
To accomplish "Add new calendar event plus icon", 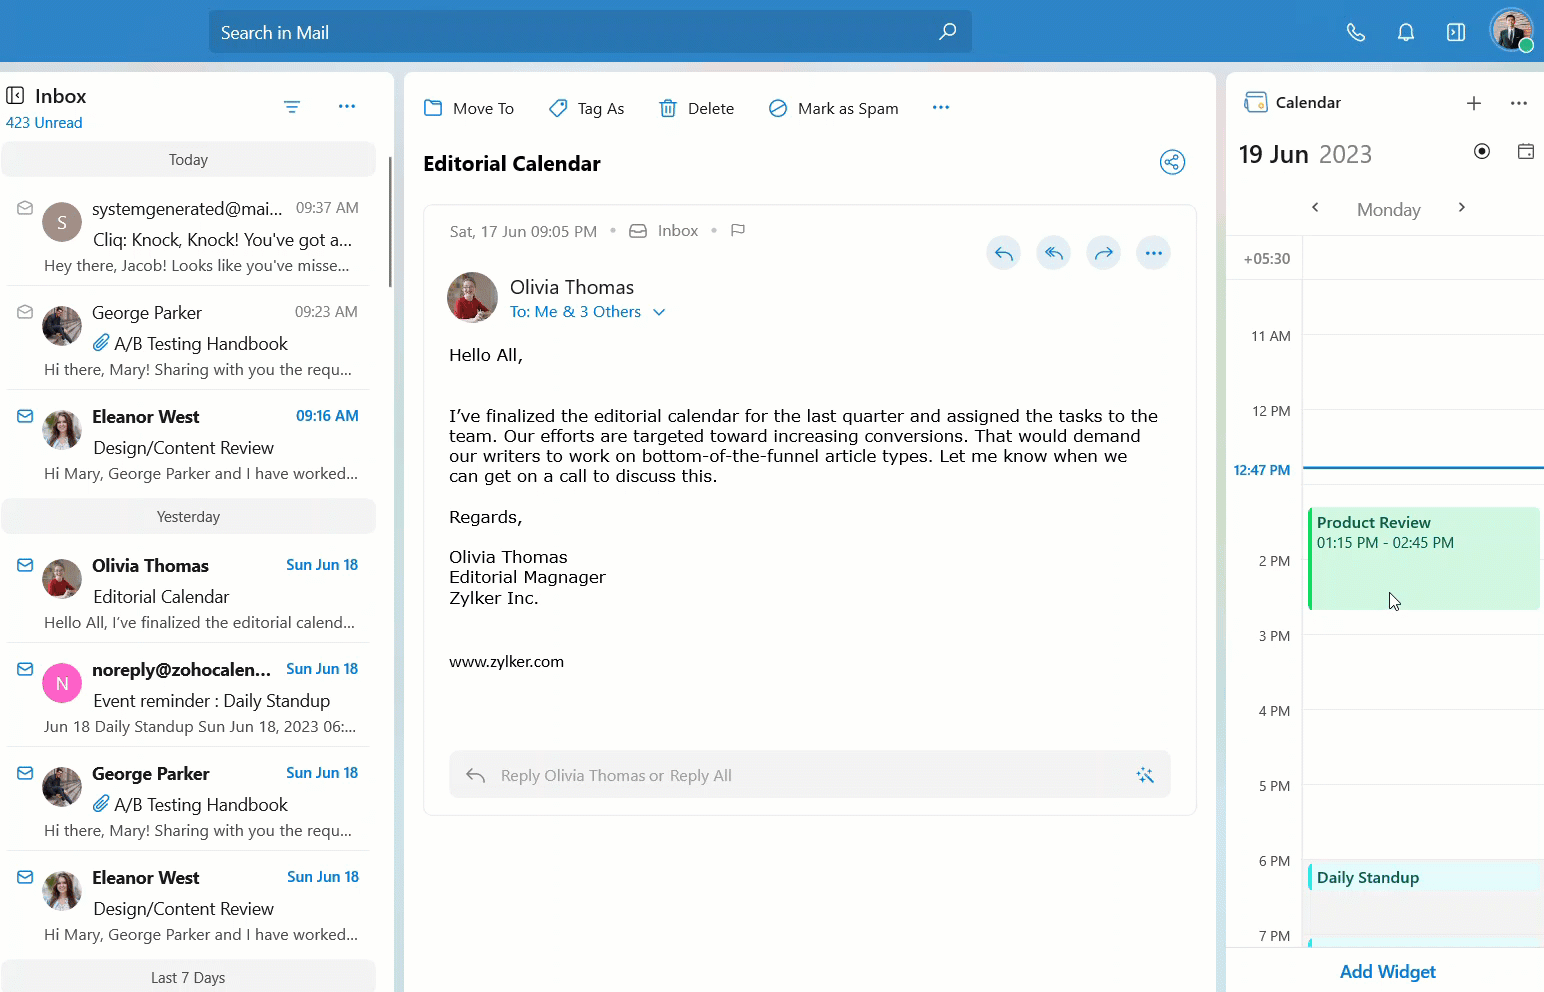I will pos(1474,103).
